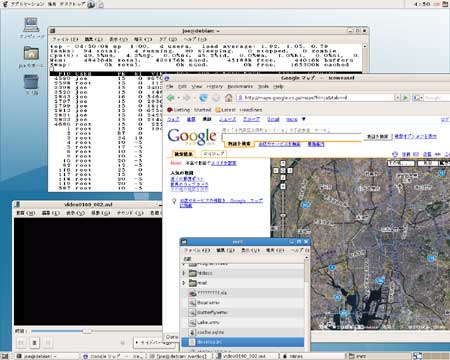Click the show desktop button in taskbar
Viewport: 450px width, 360px height.
pos(5,356)
